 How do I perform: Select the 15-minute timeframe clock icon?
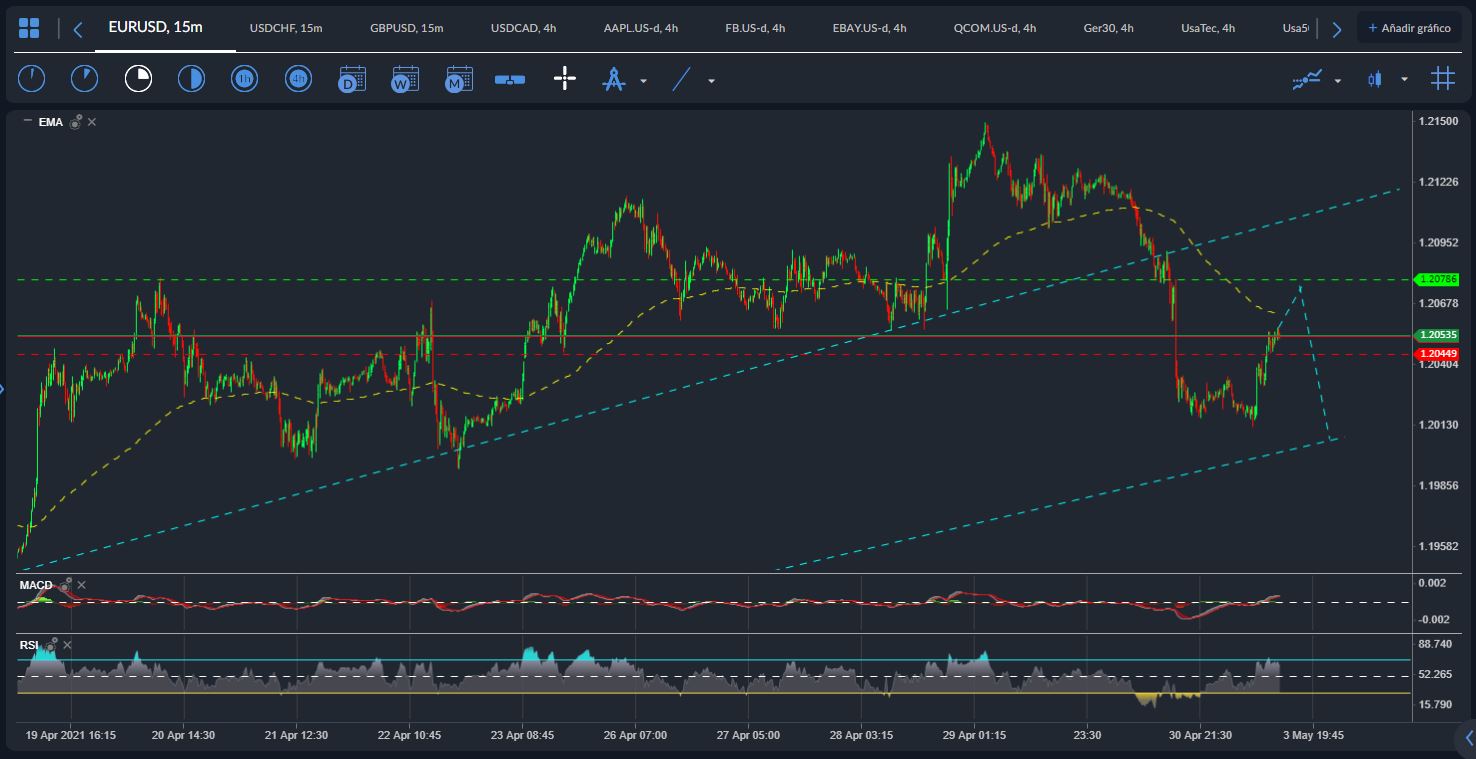click(x=138, y=78)
